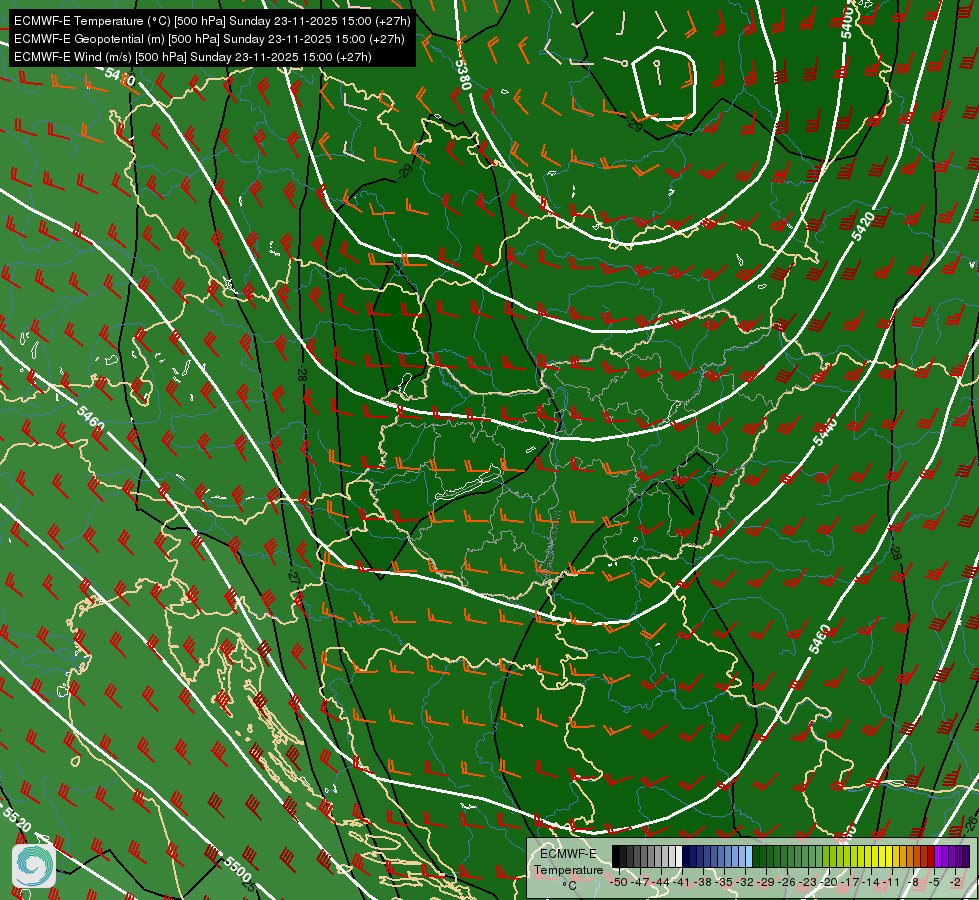
Task: Pick the dark green -29 legend color swatch
Action: [x=763, y=856]
